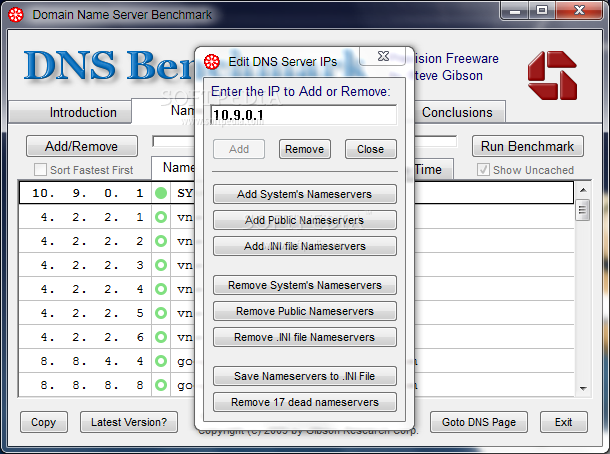Click Remove Public Nameservers
610x454 pixels.
coord(305,311)
